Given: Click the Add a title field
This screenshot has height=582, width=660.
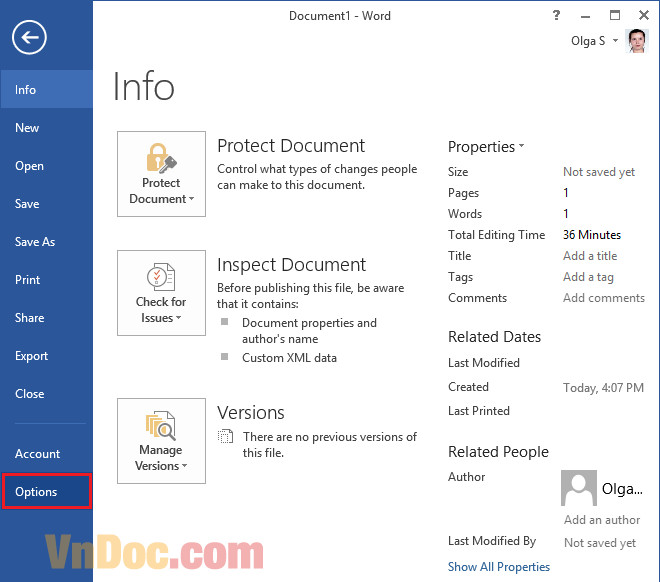Looking at the screenshot, I should click(x=590, y=256).
